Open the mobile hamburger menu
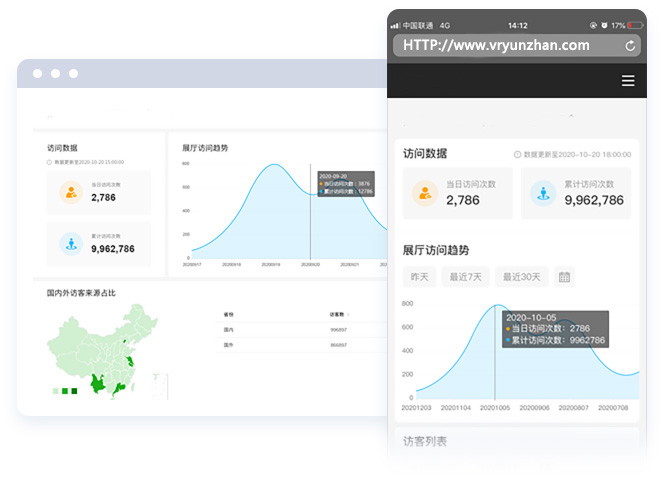Screen dimensions: 665x497 coord(627,81)
